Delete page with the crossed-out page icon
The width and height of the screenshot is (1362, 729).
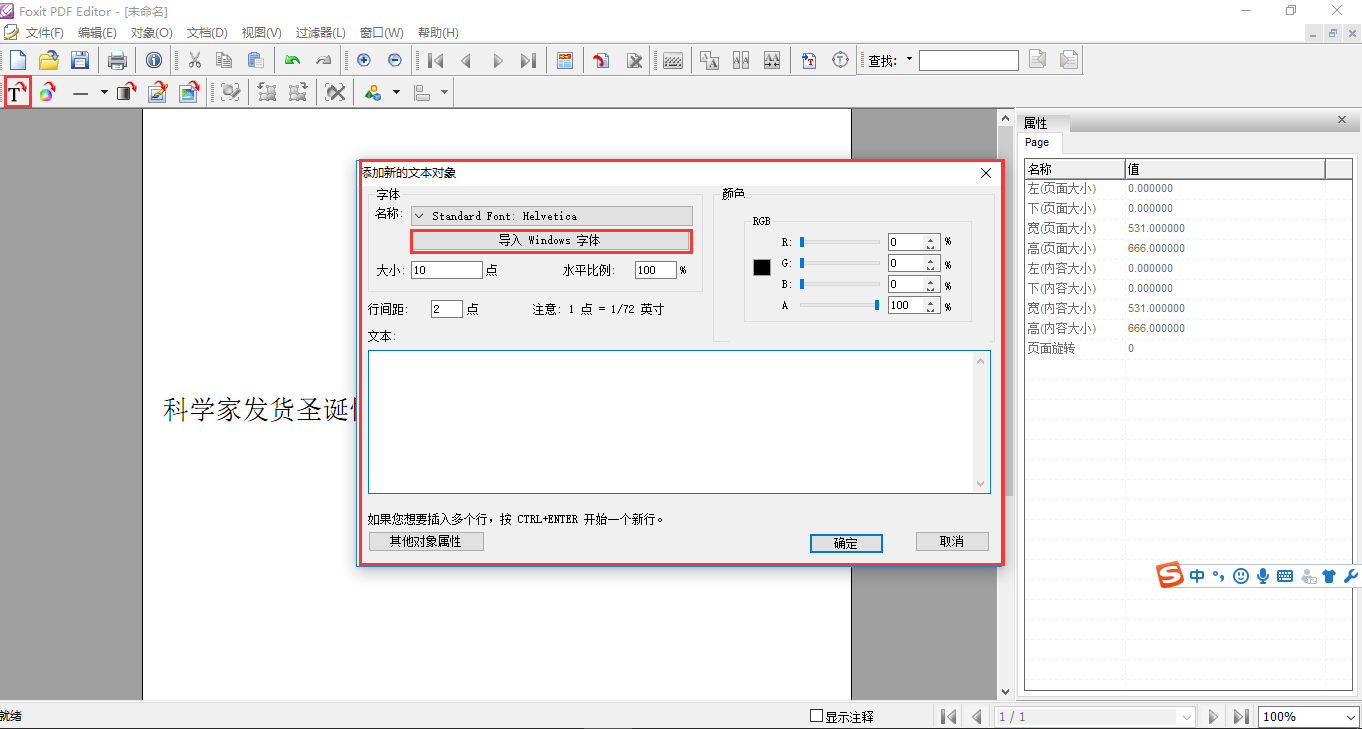pos(634,60)
